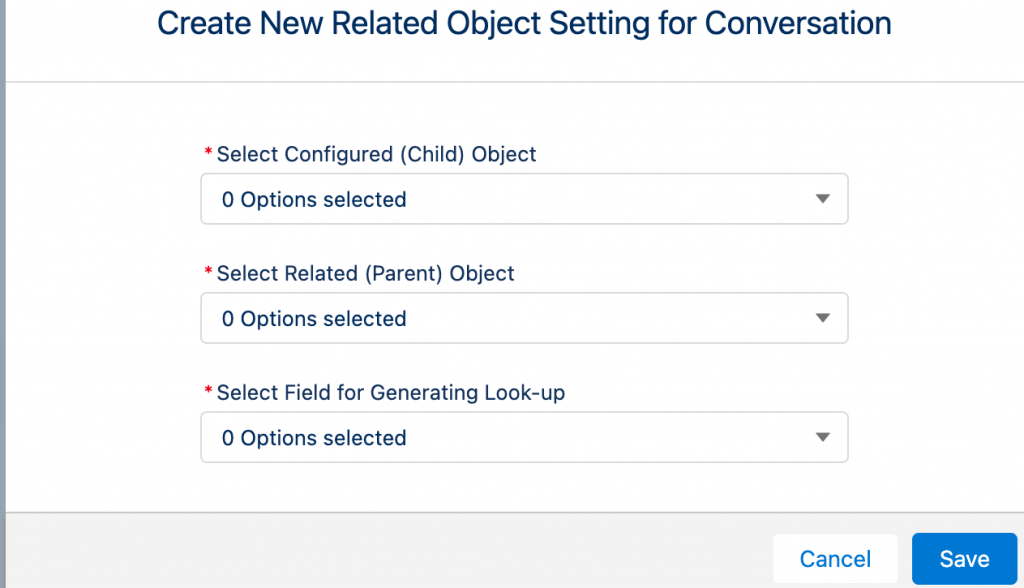Expand the Select Configured (Child) Object dropdown

click(524, 199)
